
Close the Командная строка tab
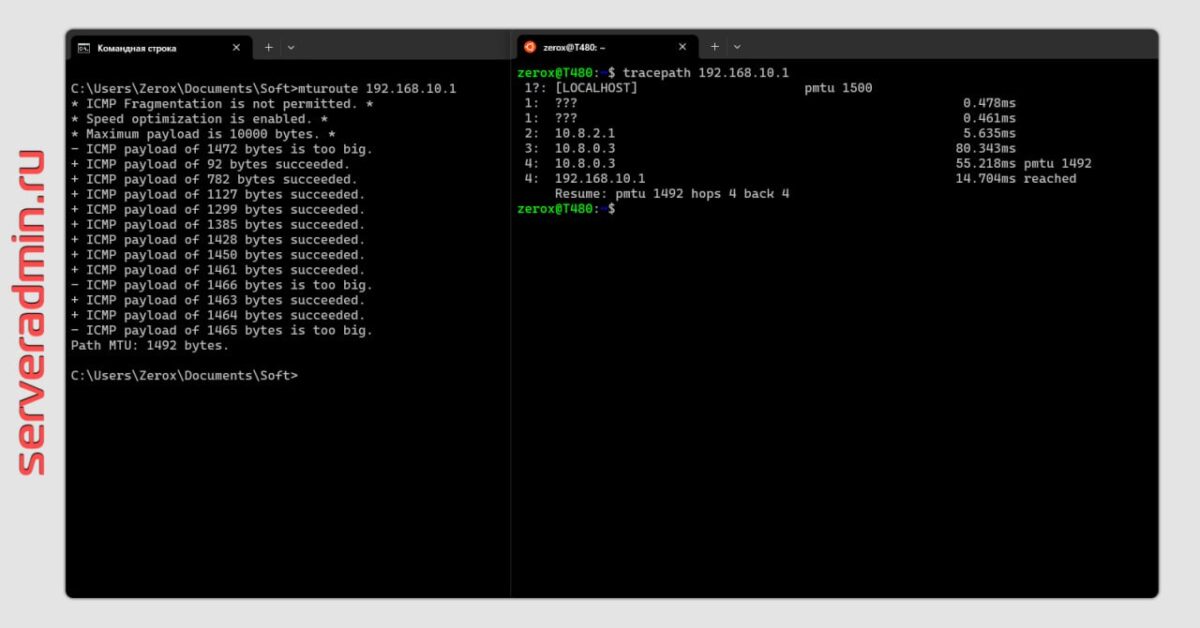[236, 47]
